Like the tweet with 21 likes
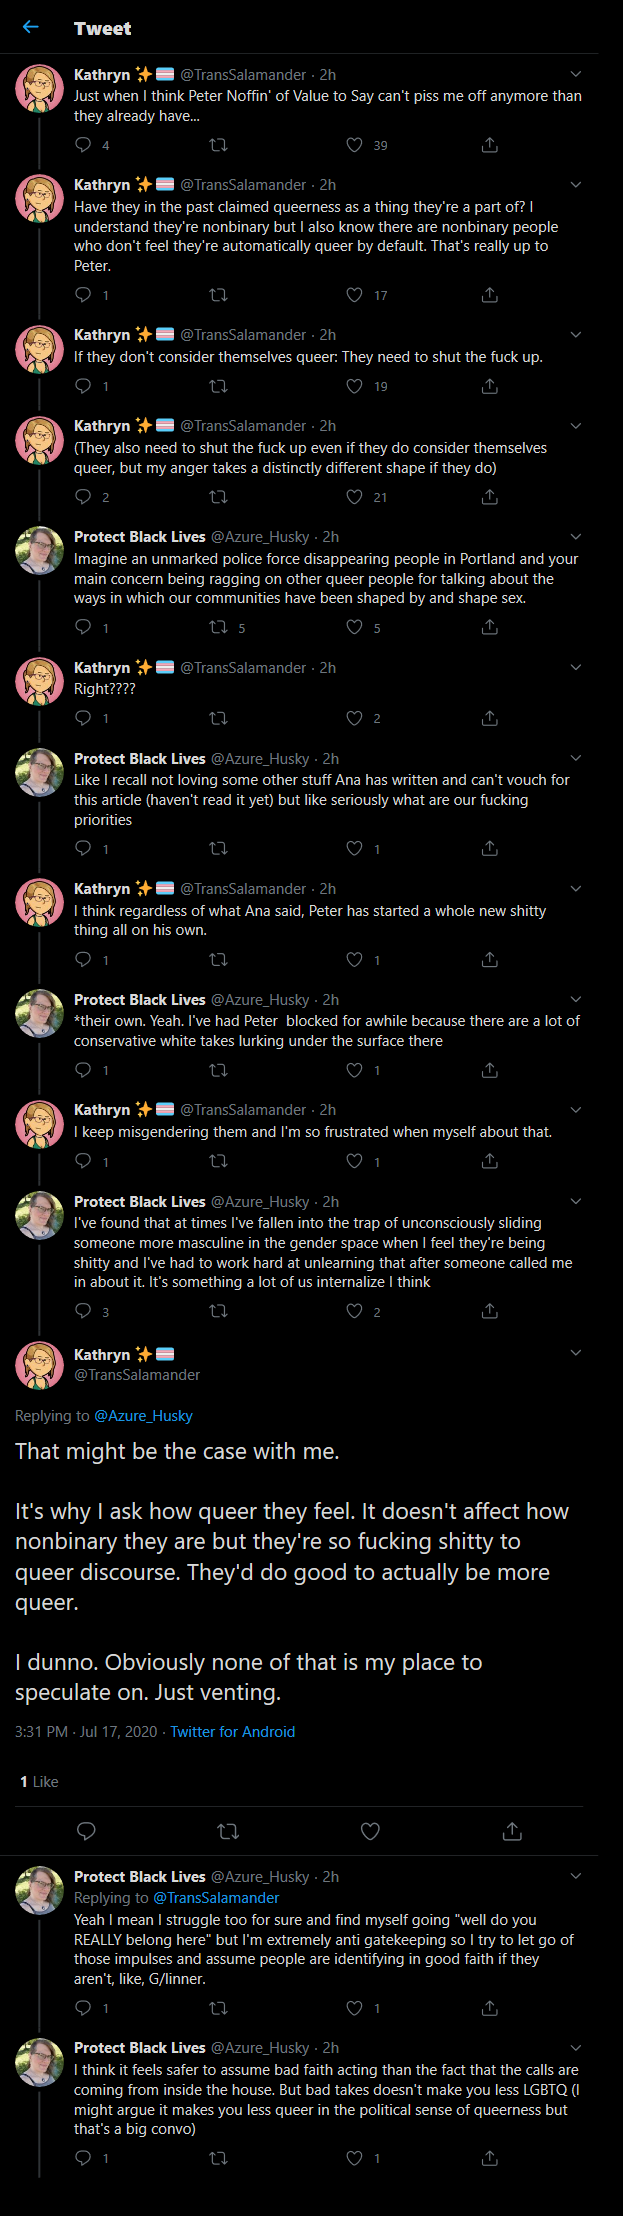This screenshot has width=623, height=2216. click(354, 497)
